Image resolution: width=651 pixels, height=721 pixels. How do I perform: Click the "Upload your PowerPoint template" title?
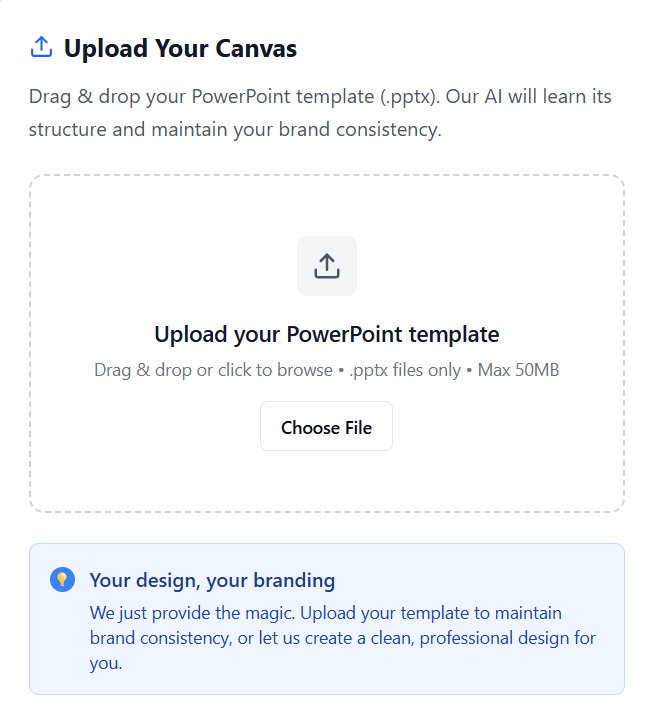click(326, 334)
